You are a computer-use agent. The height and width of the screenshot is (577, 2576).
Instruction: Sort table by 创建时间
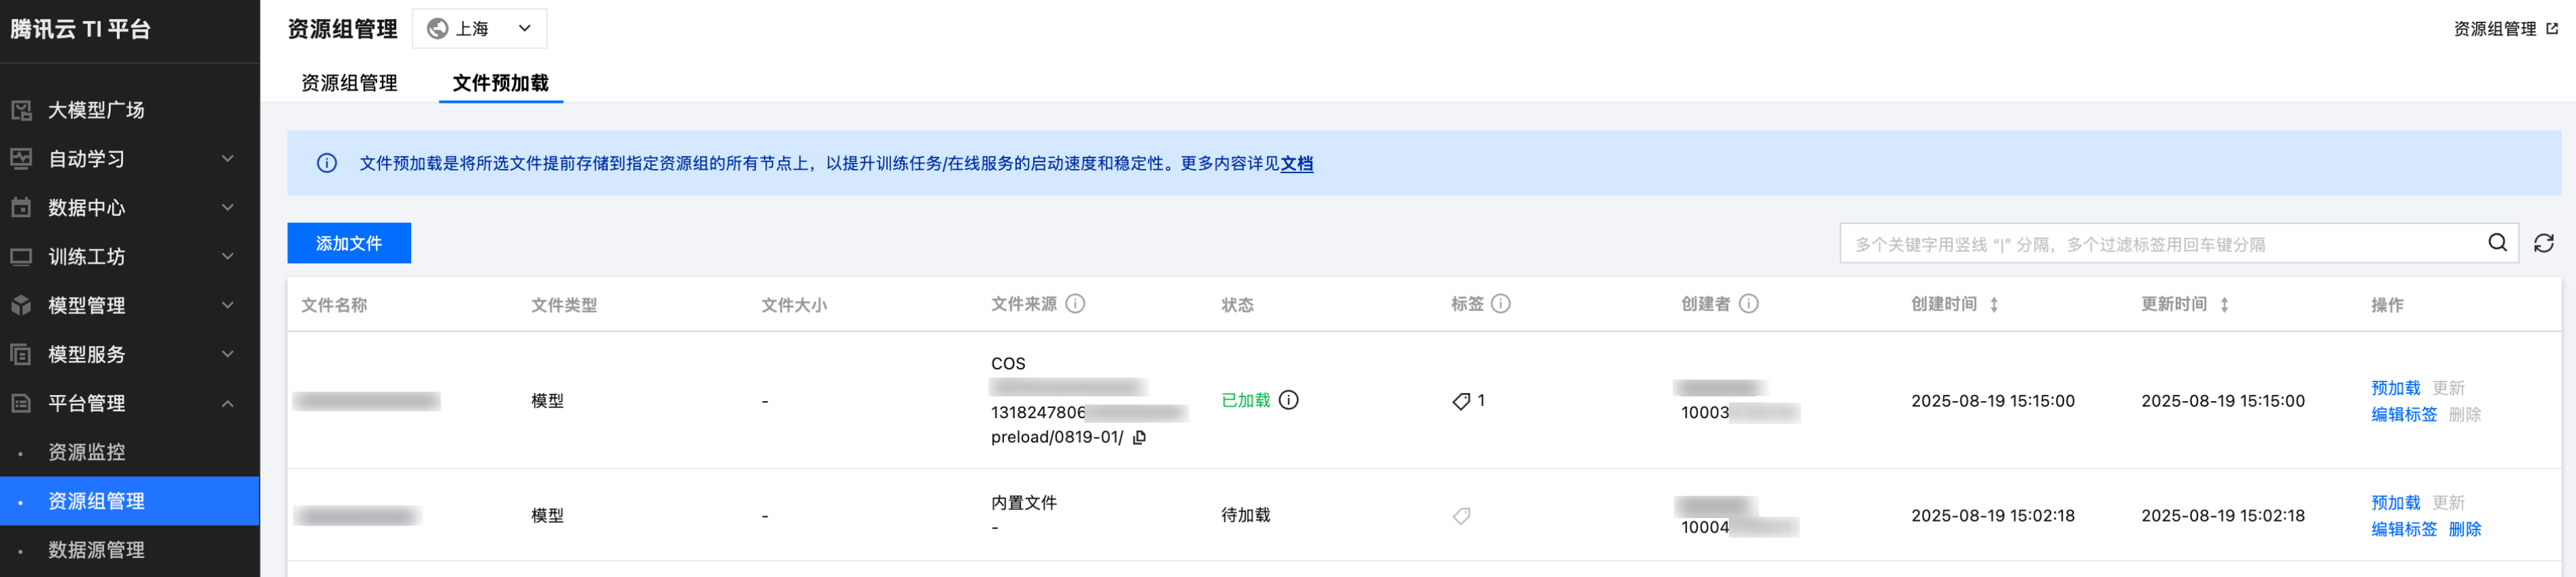(x=1993, y=305)
